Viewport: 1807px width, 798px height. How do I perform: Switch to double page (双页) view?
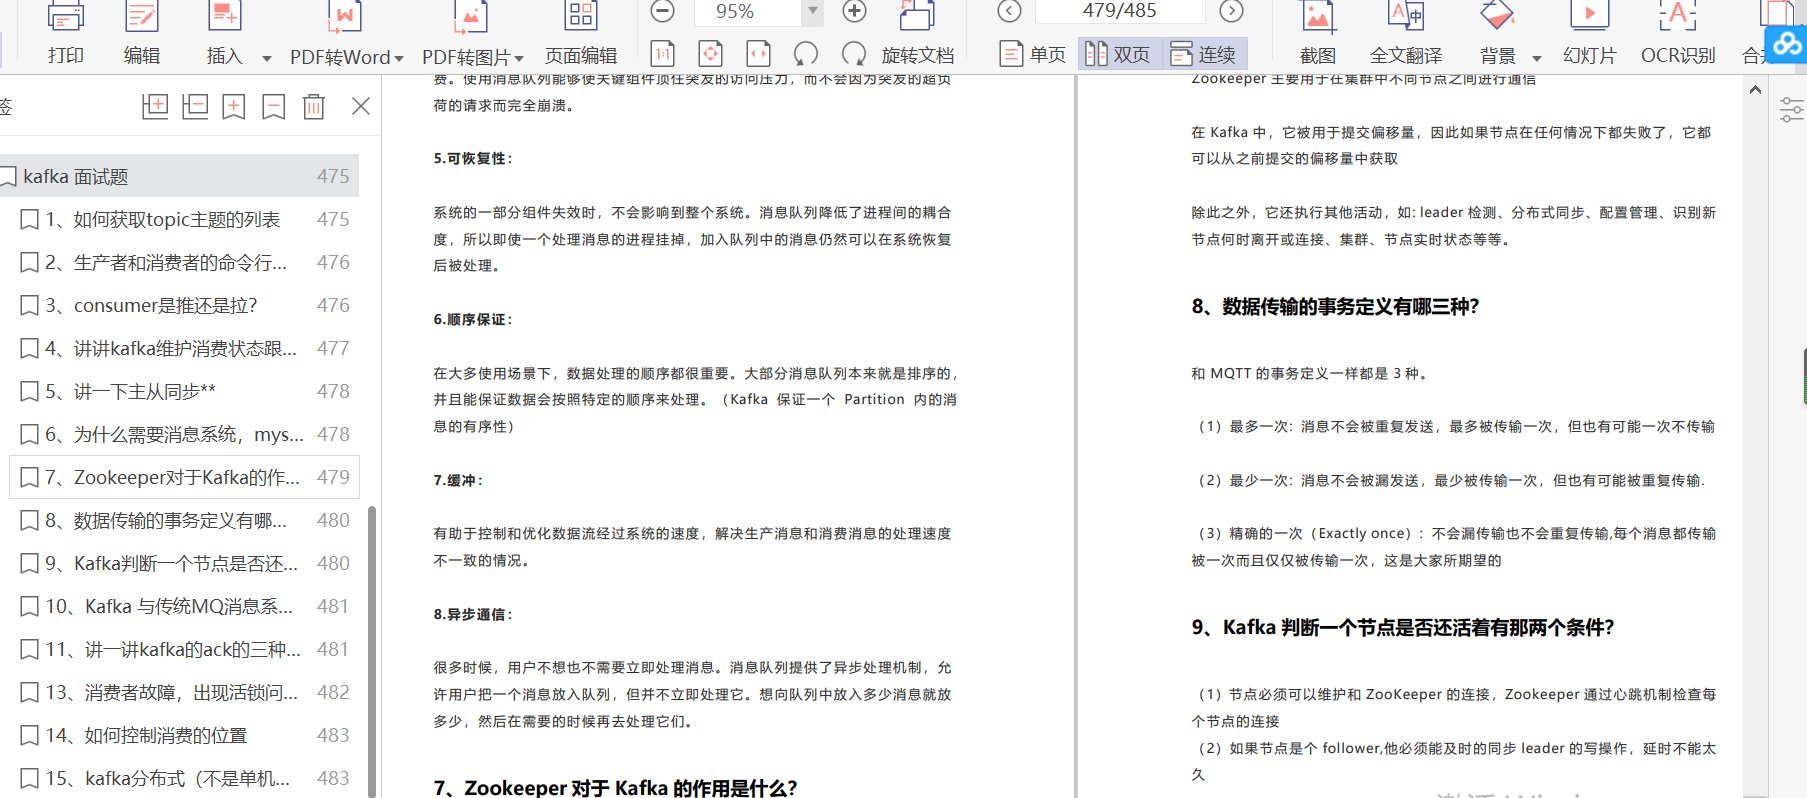[x=1119, y=54]
